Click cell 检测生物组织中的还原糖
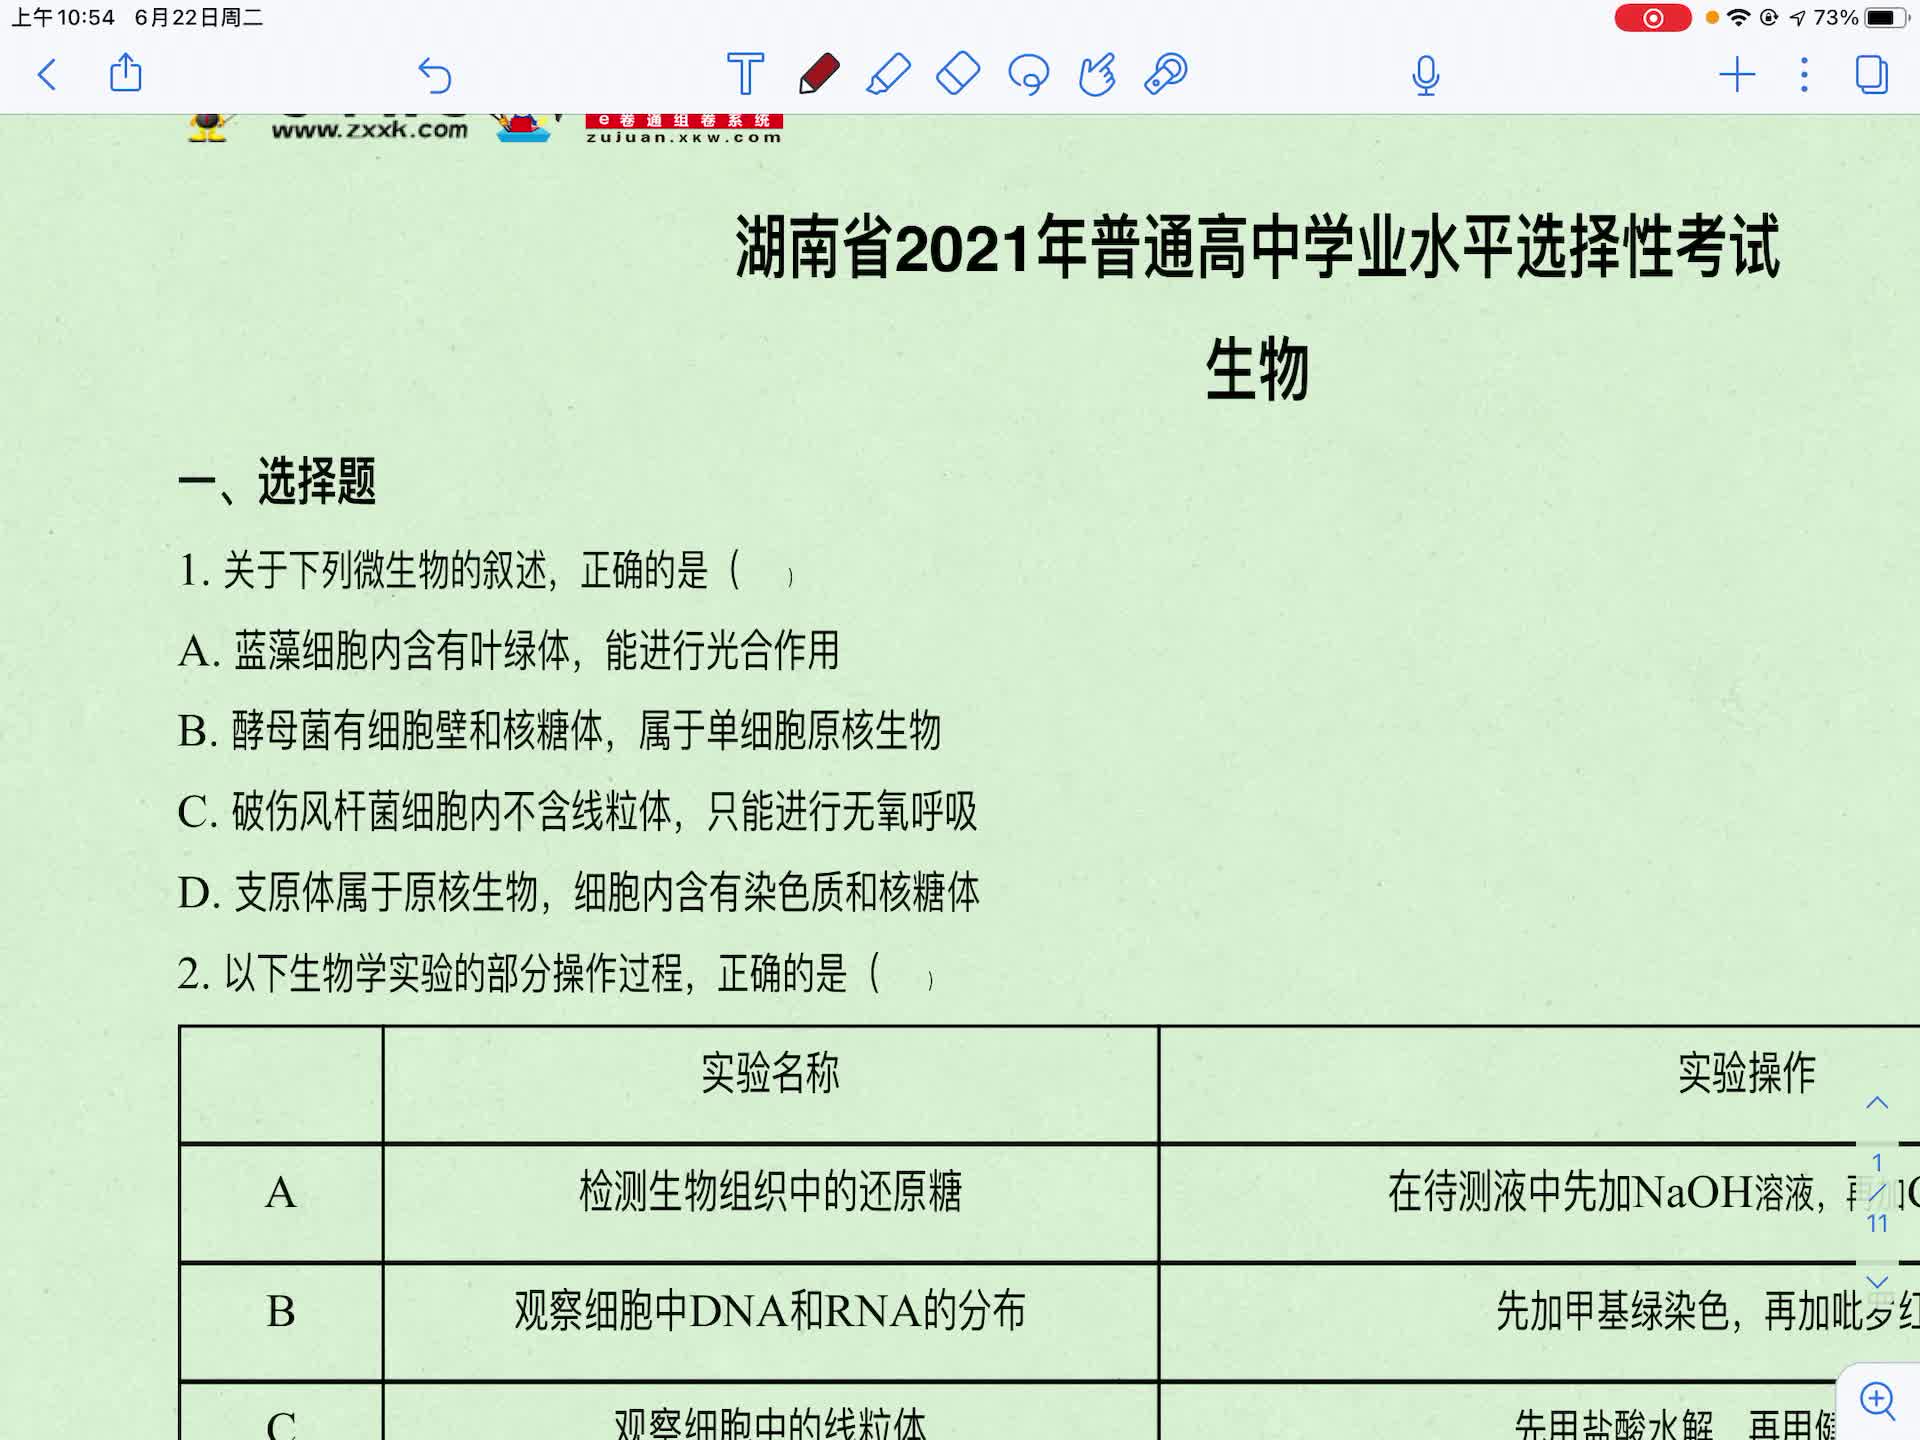This screenshot has height=1440, width=1920. point(770,1192)
